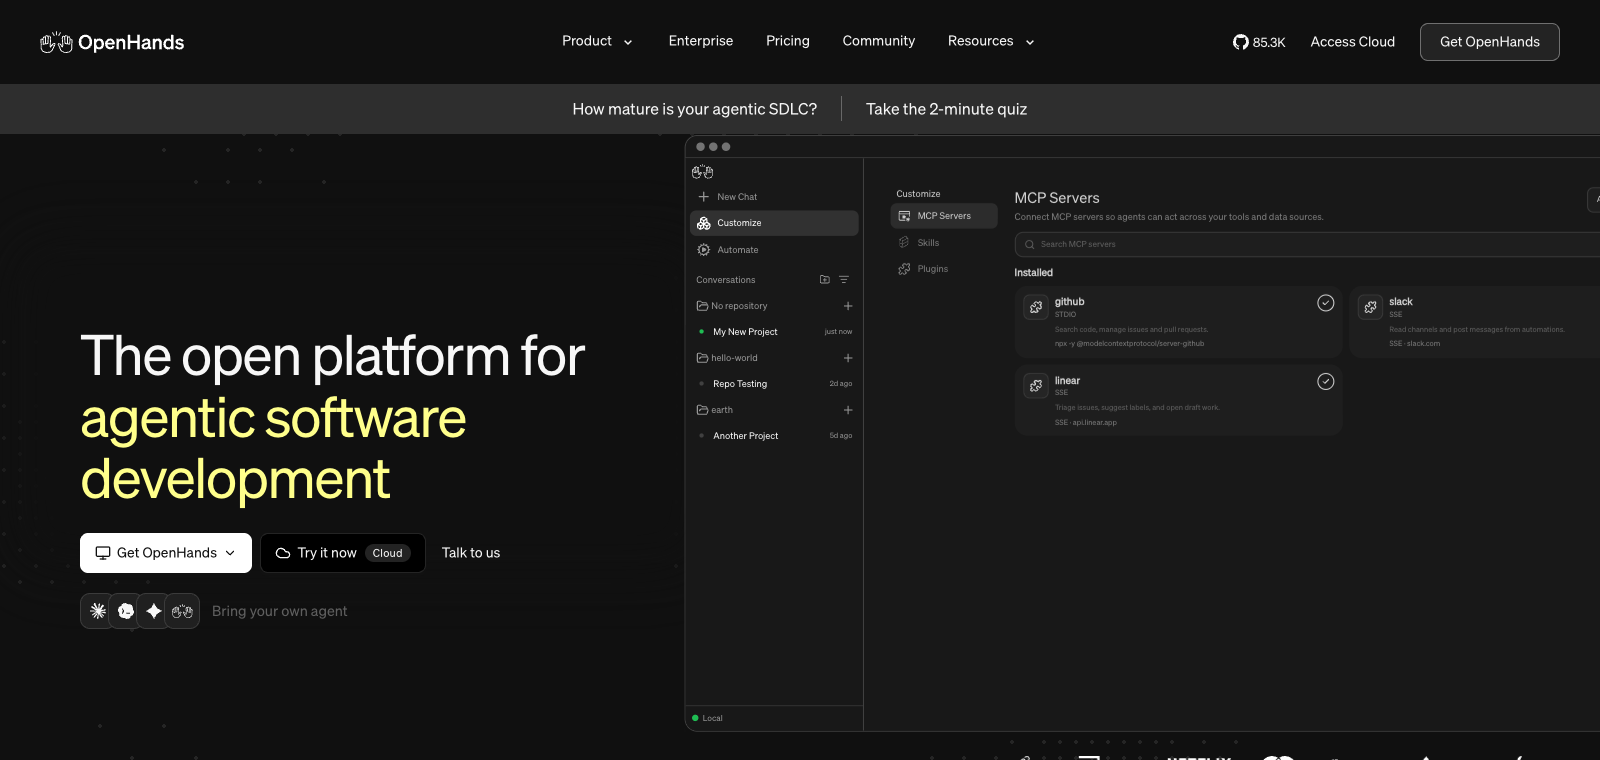Click the github server name
The height and width of the screenshot is (760, 1600).
click(x=1070, y=302)
